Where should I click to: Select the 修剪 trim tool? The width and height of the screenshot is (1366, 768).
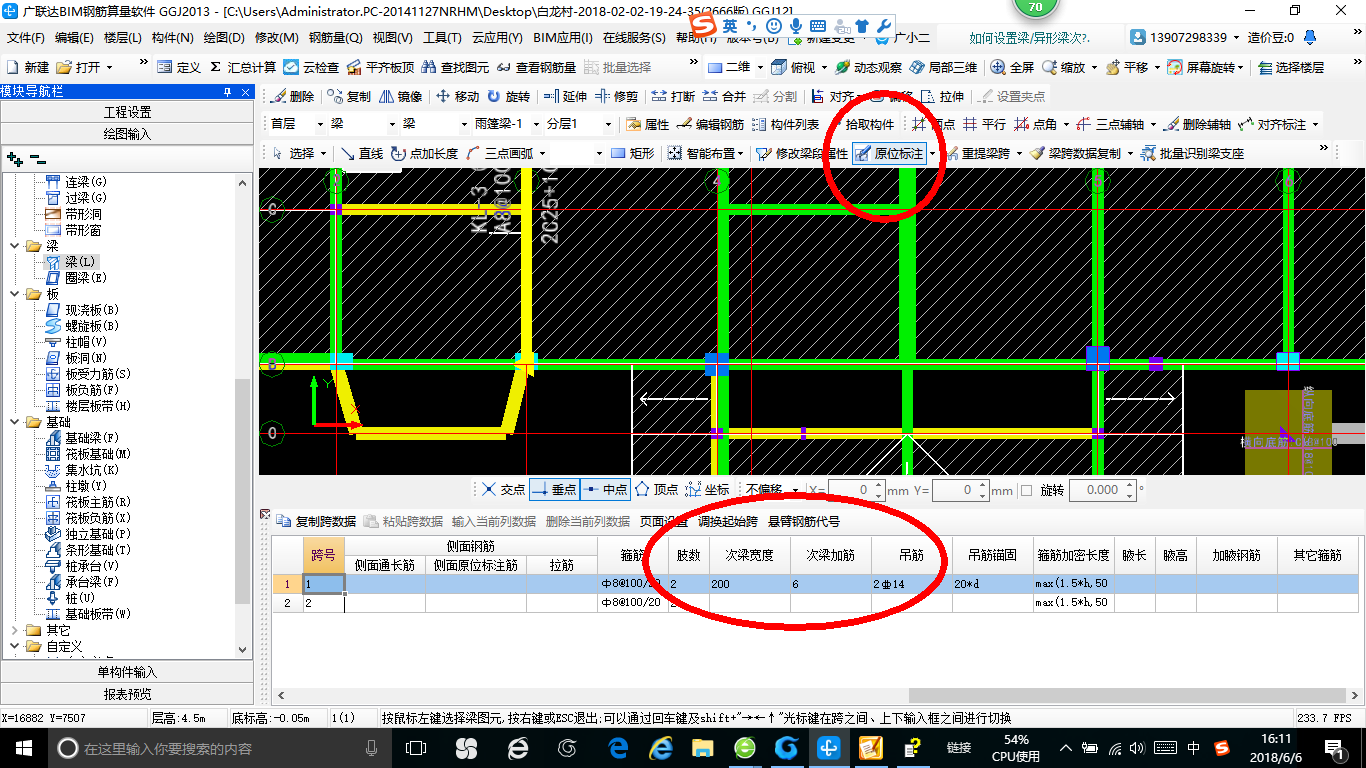click(x=616, y=97)
